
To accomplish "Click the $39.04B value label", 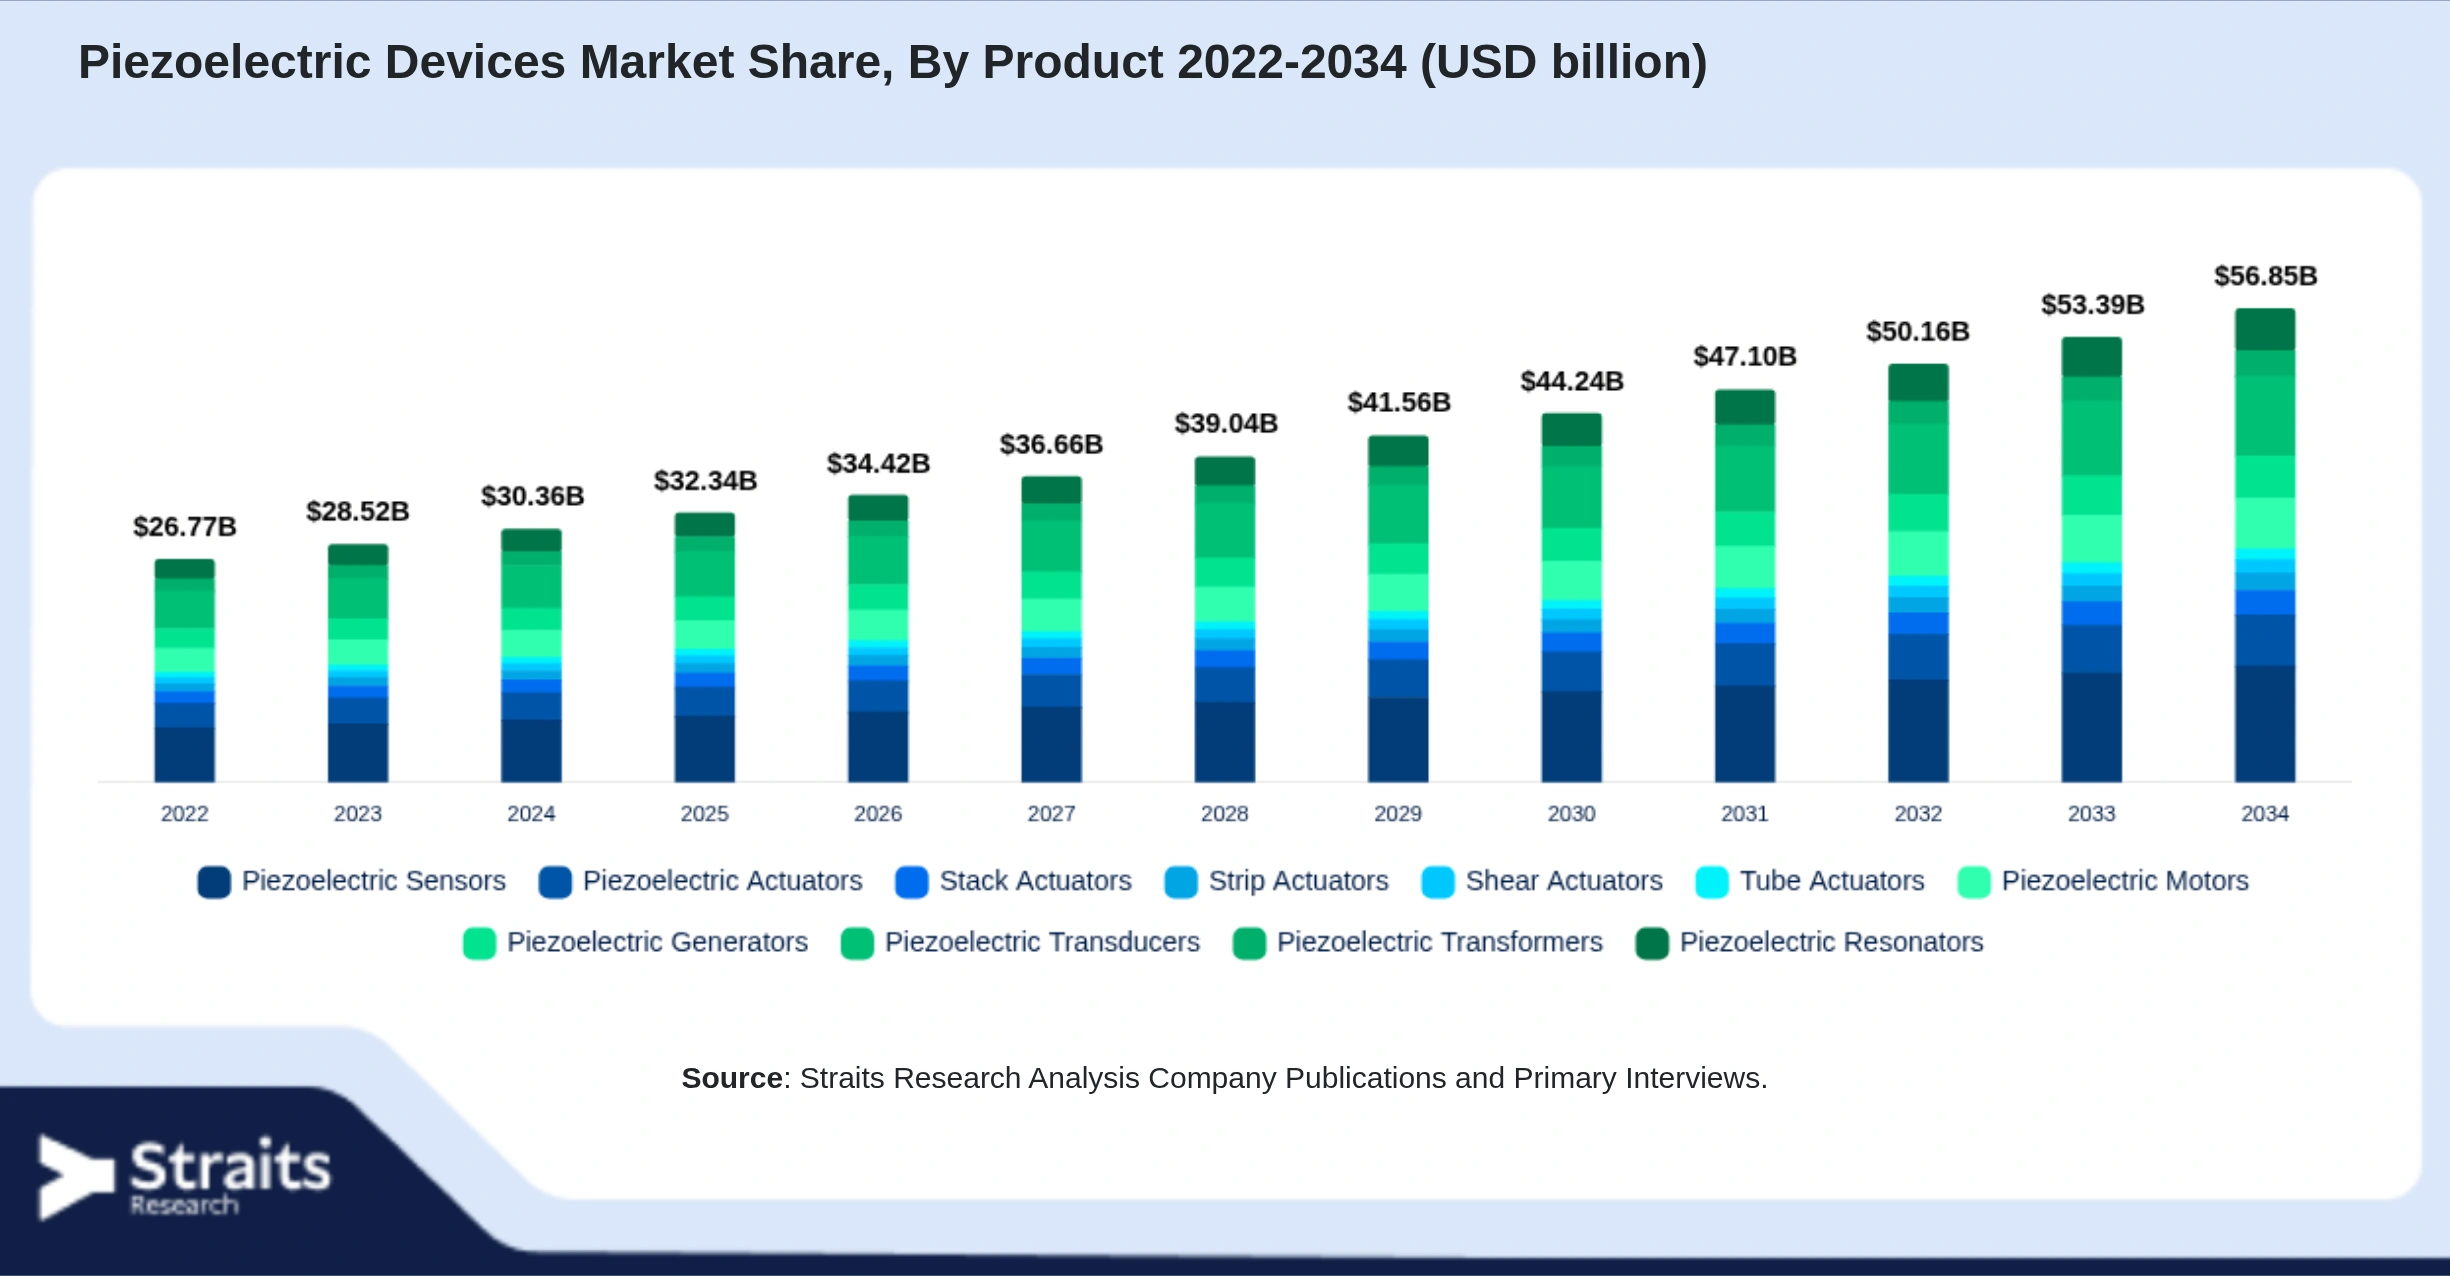I will (1226, 424).
